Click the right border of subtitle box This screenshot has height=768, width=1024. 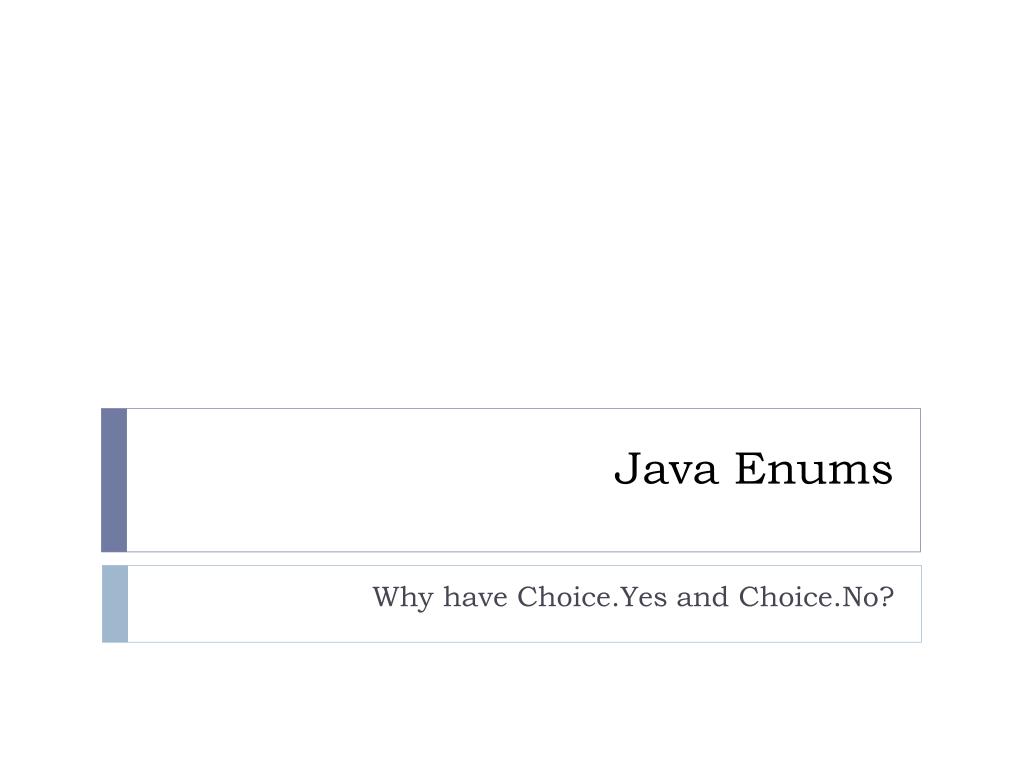pyautogui.click(x=921, y=604)
